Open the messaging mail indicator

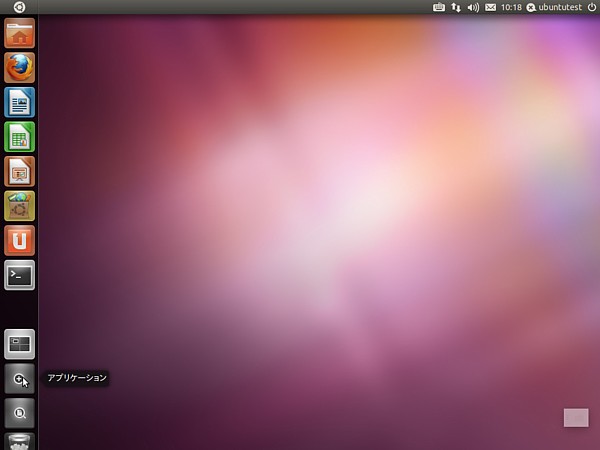pyautogui.click(x=491, y=7)
